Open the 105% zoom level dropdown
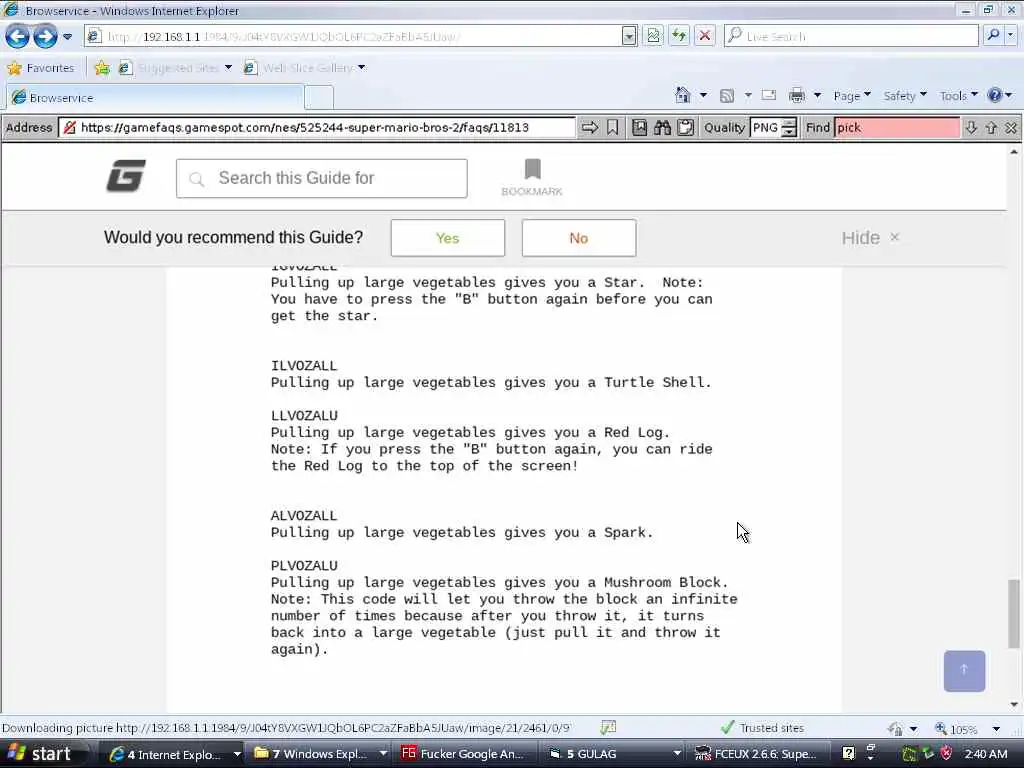1024x768 pixels. [996, 729]
